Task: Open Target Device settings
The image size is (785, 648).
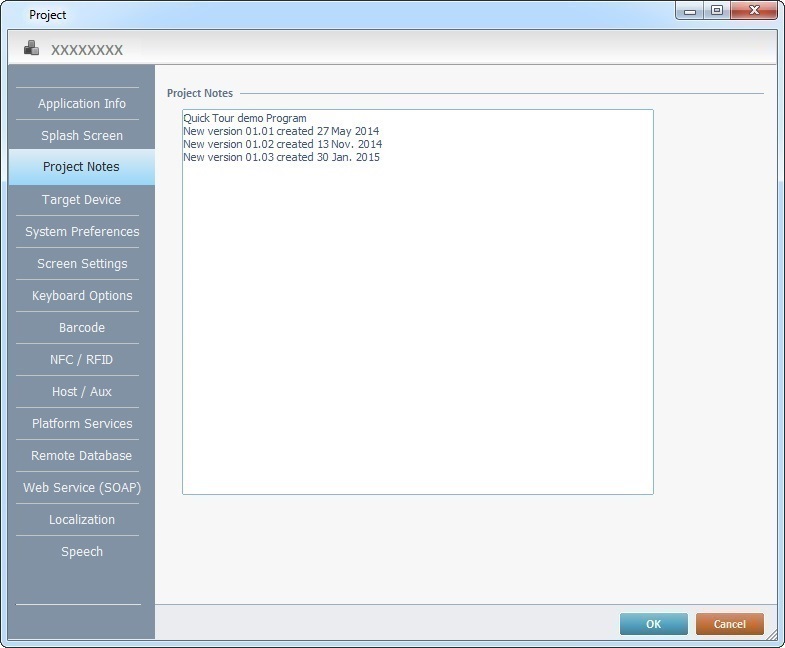Action: pos(82,200)
